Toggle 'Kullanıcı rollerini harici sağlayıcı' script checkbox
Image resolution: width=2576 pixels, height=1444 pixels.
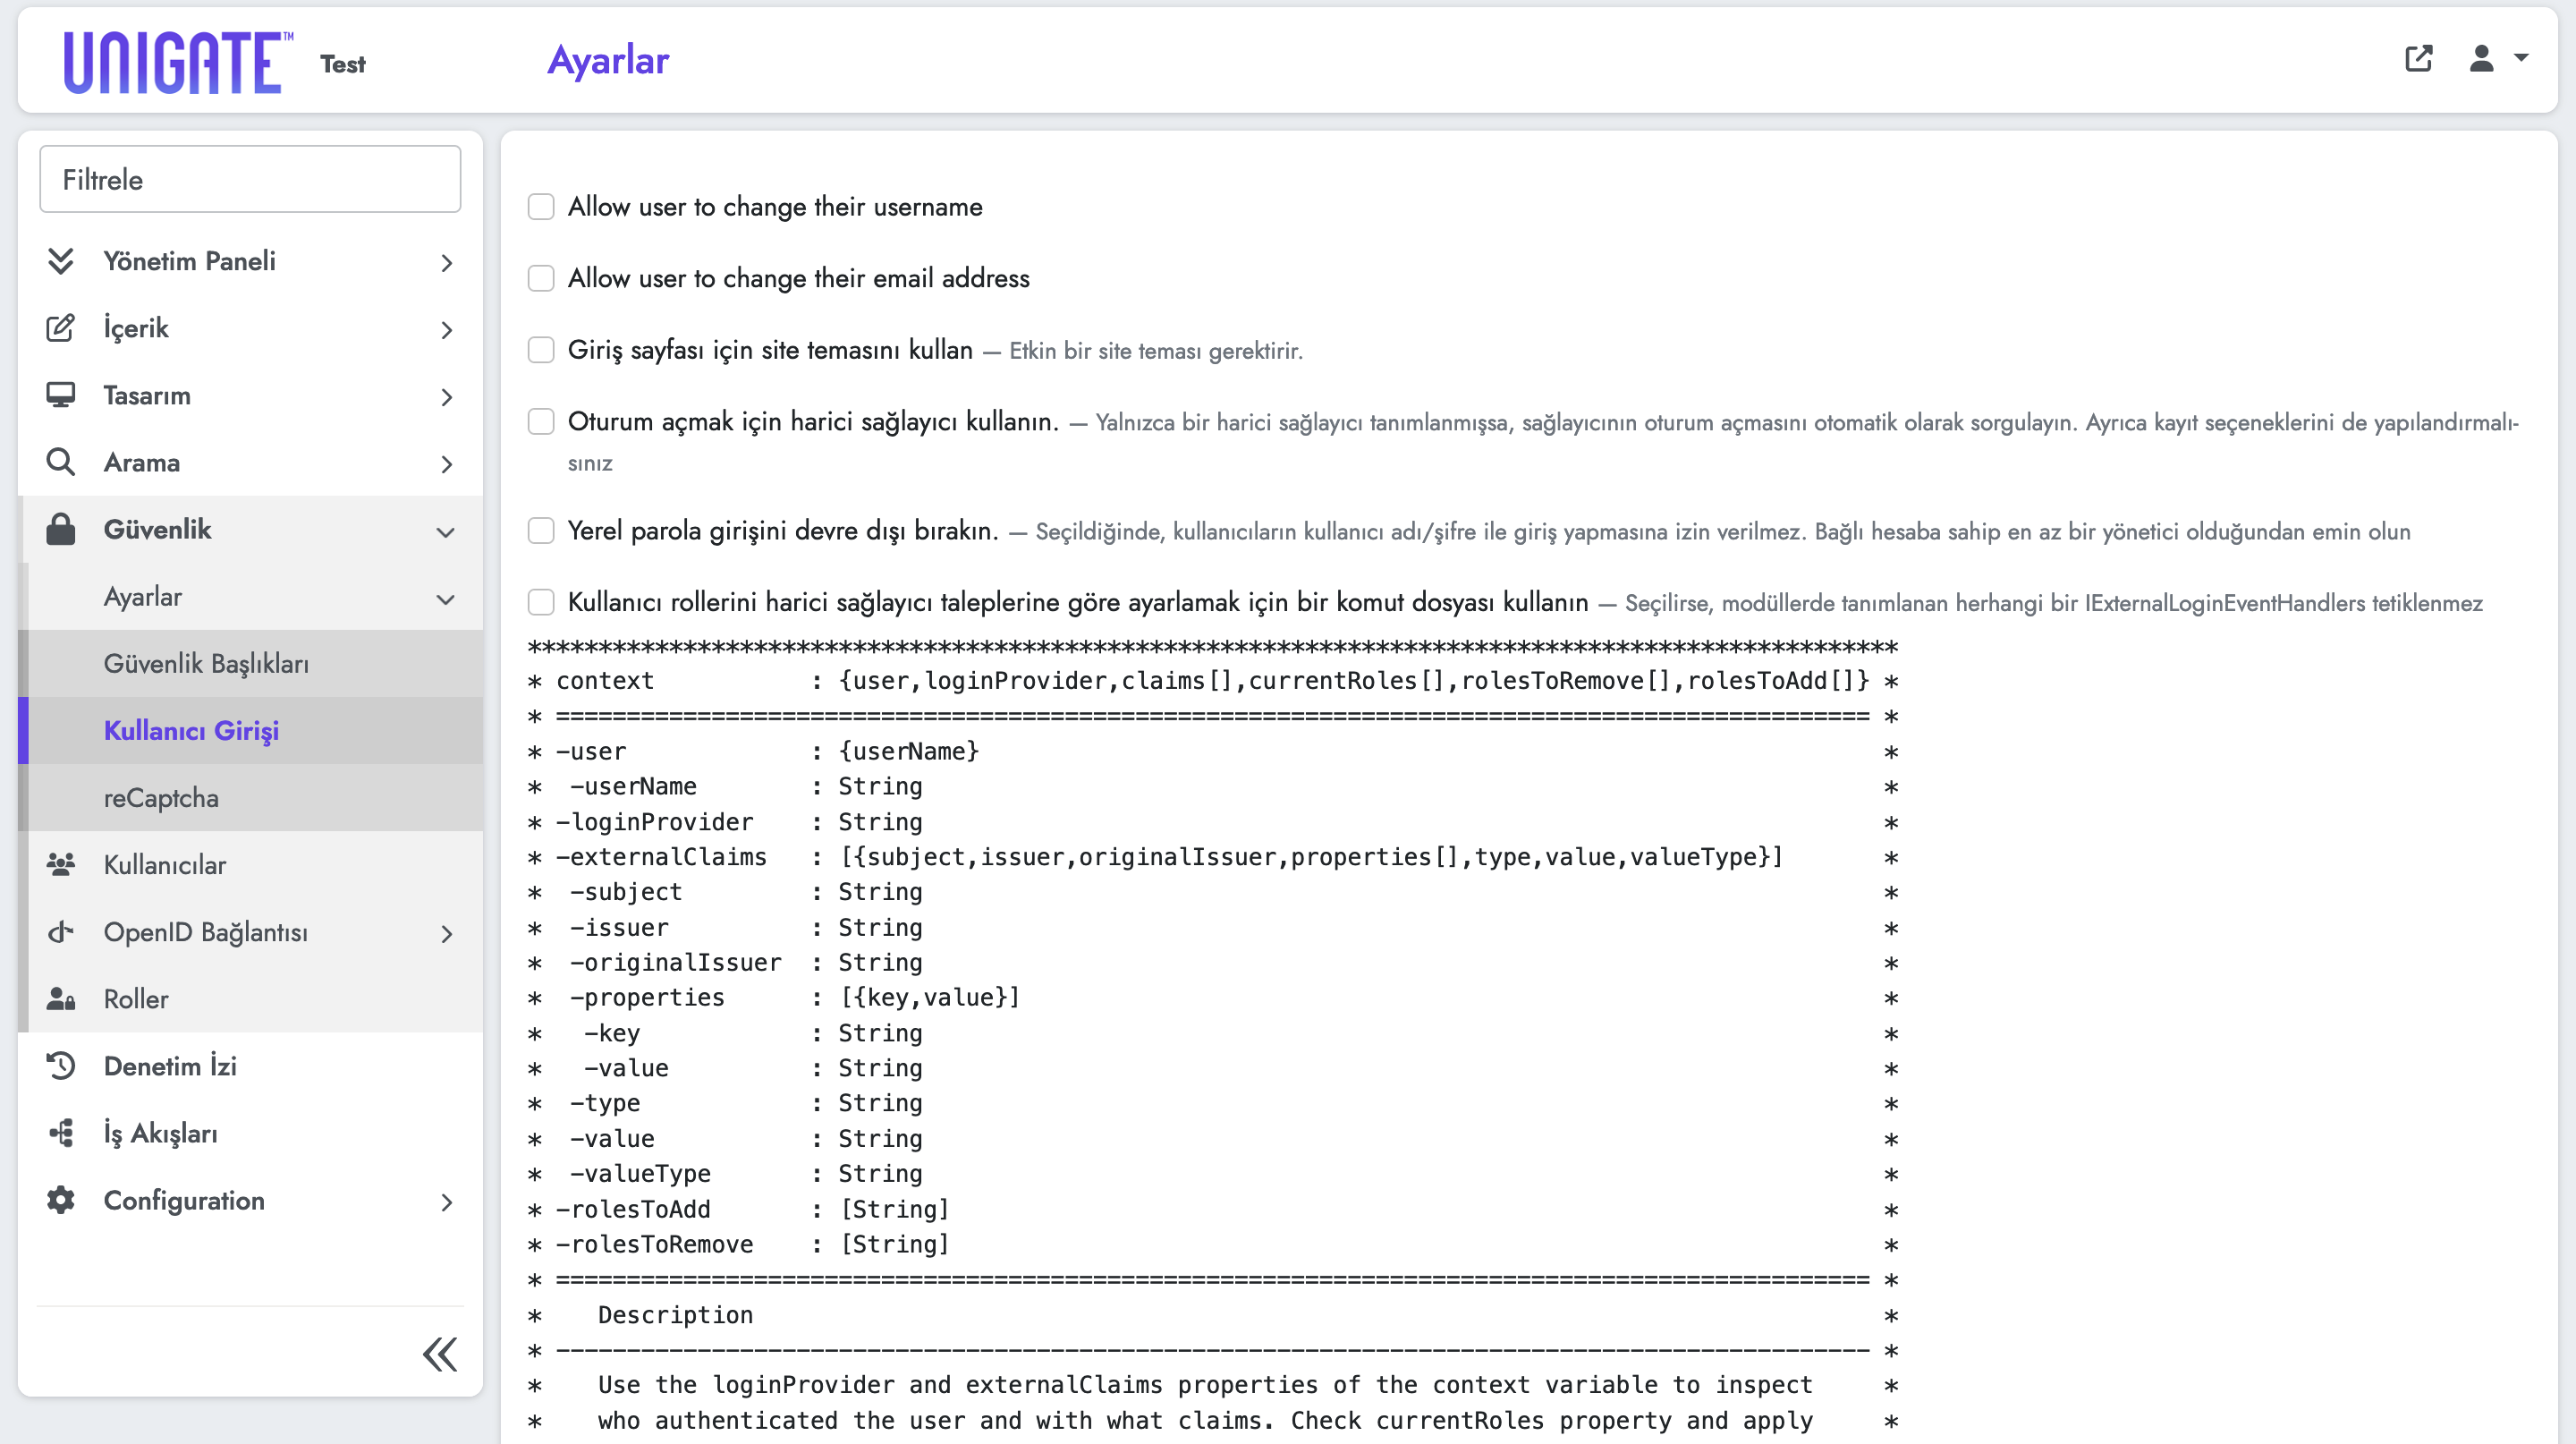pos(541,602)
